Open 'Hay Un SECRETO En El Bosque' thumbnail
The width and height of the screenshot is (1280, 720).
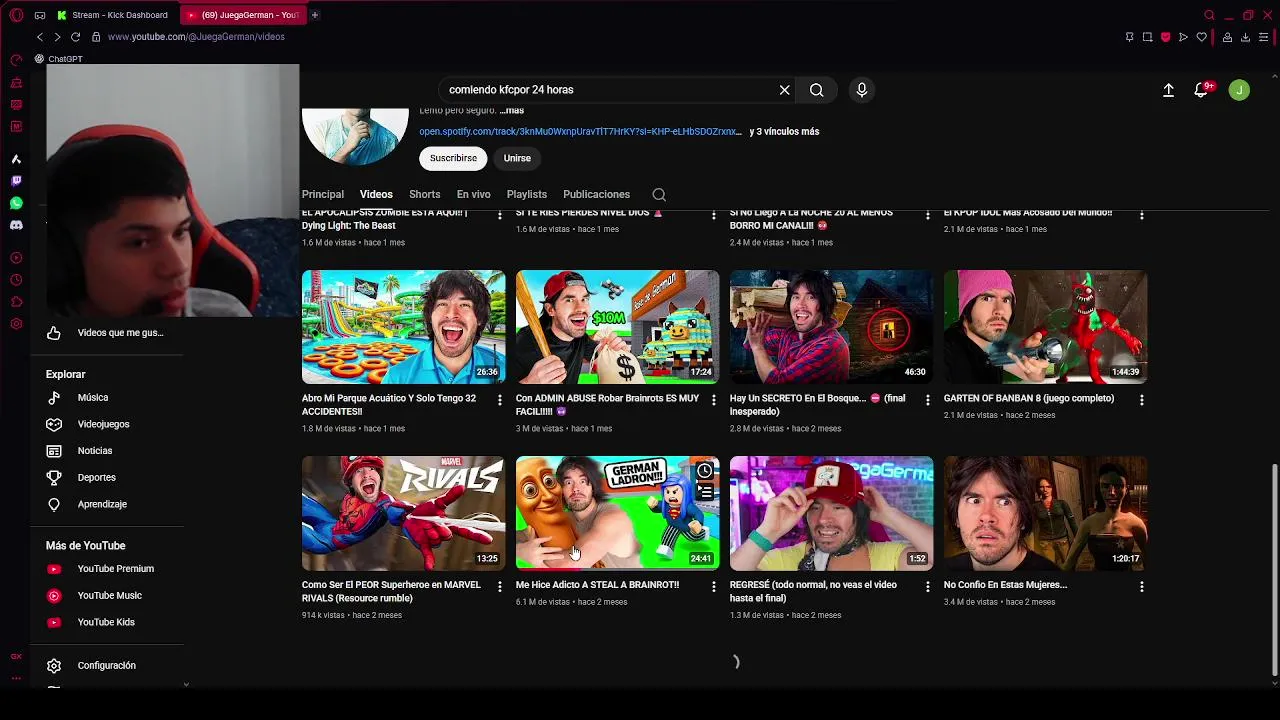[831, 327]
